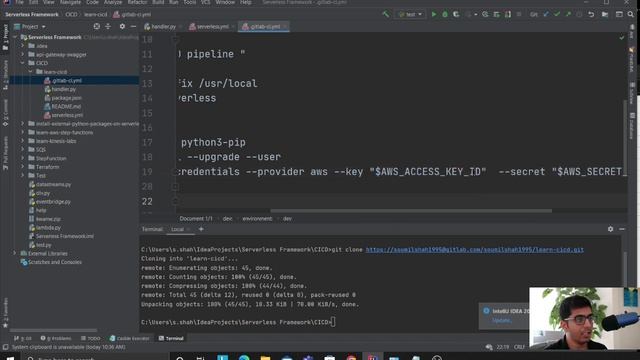Hide the Terminal panel with minus icon
Image resolution: width=640 pixels, height=360 pixels.
tap(622, 229)
